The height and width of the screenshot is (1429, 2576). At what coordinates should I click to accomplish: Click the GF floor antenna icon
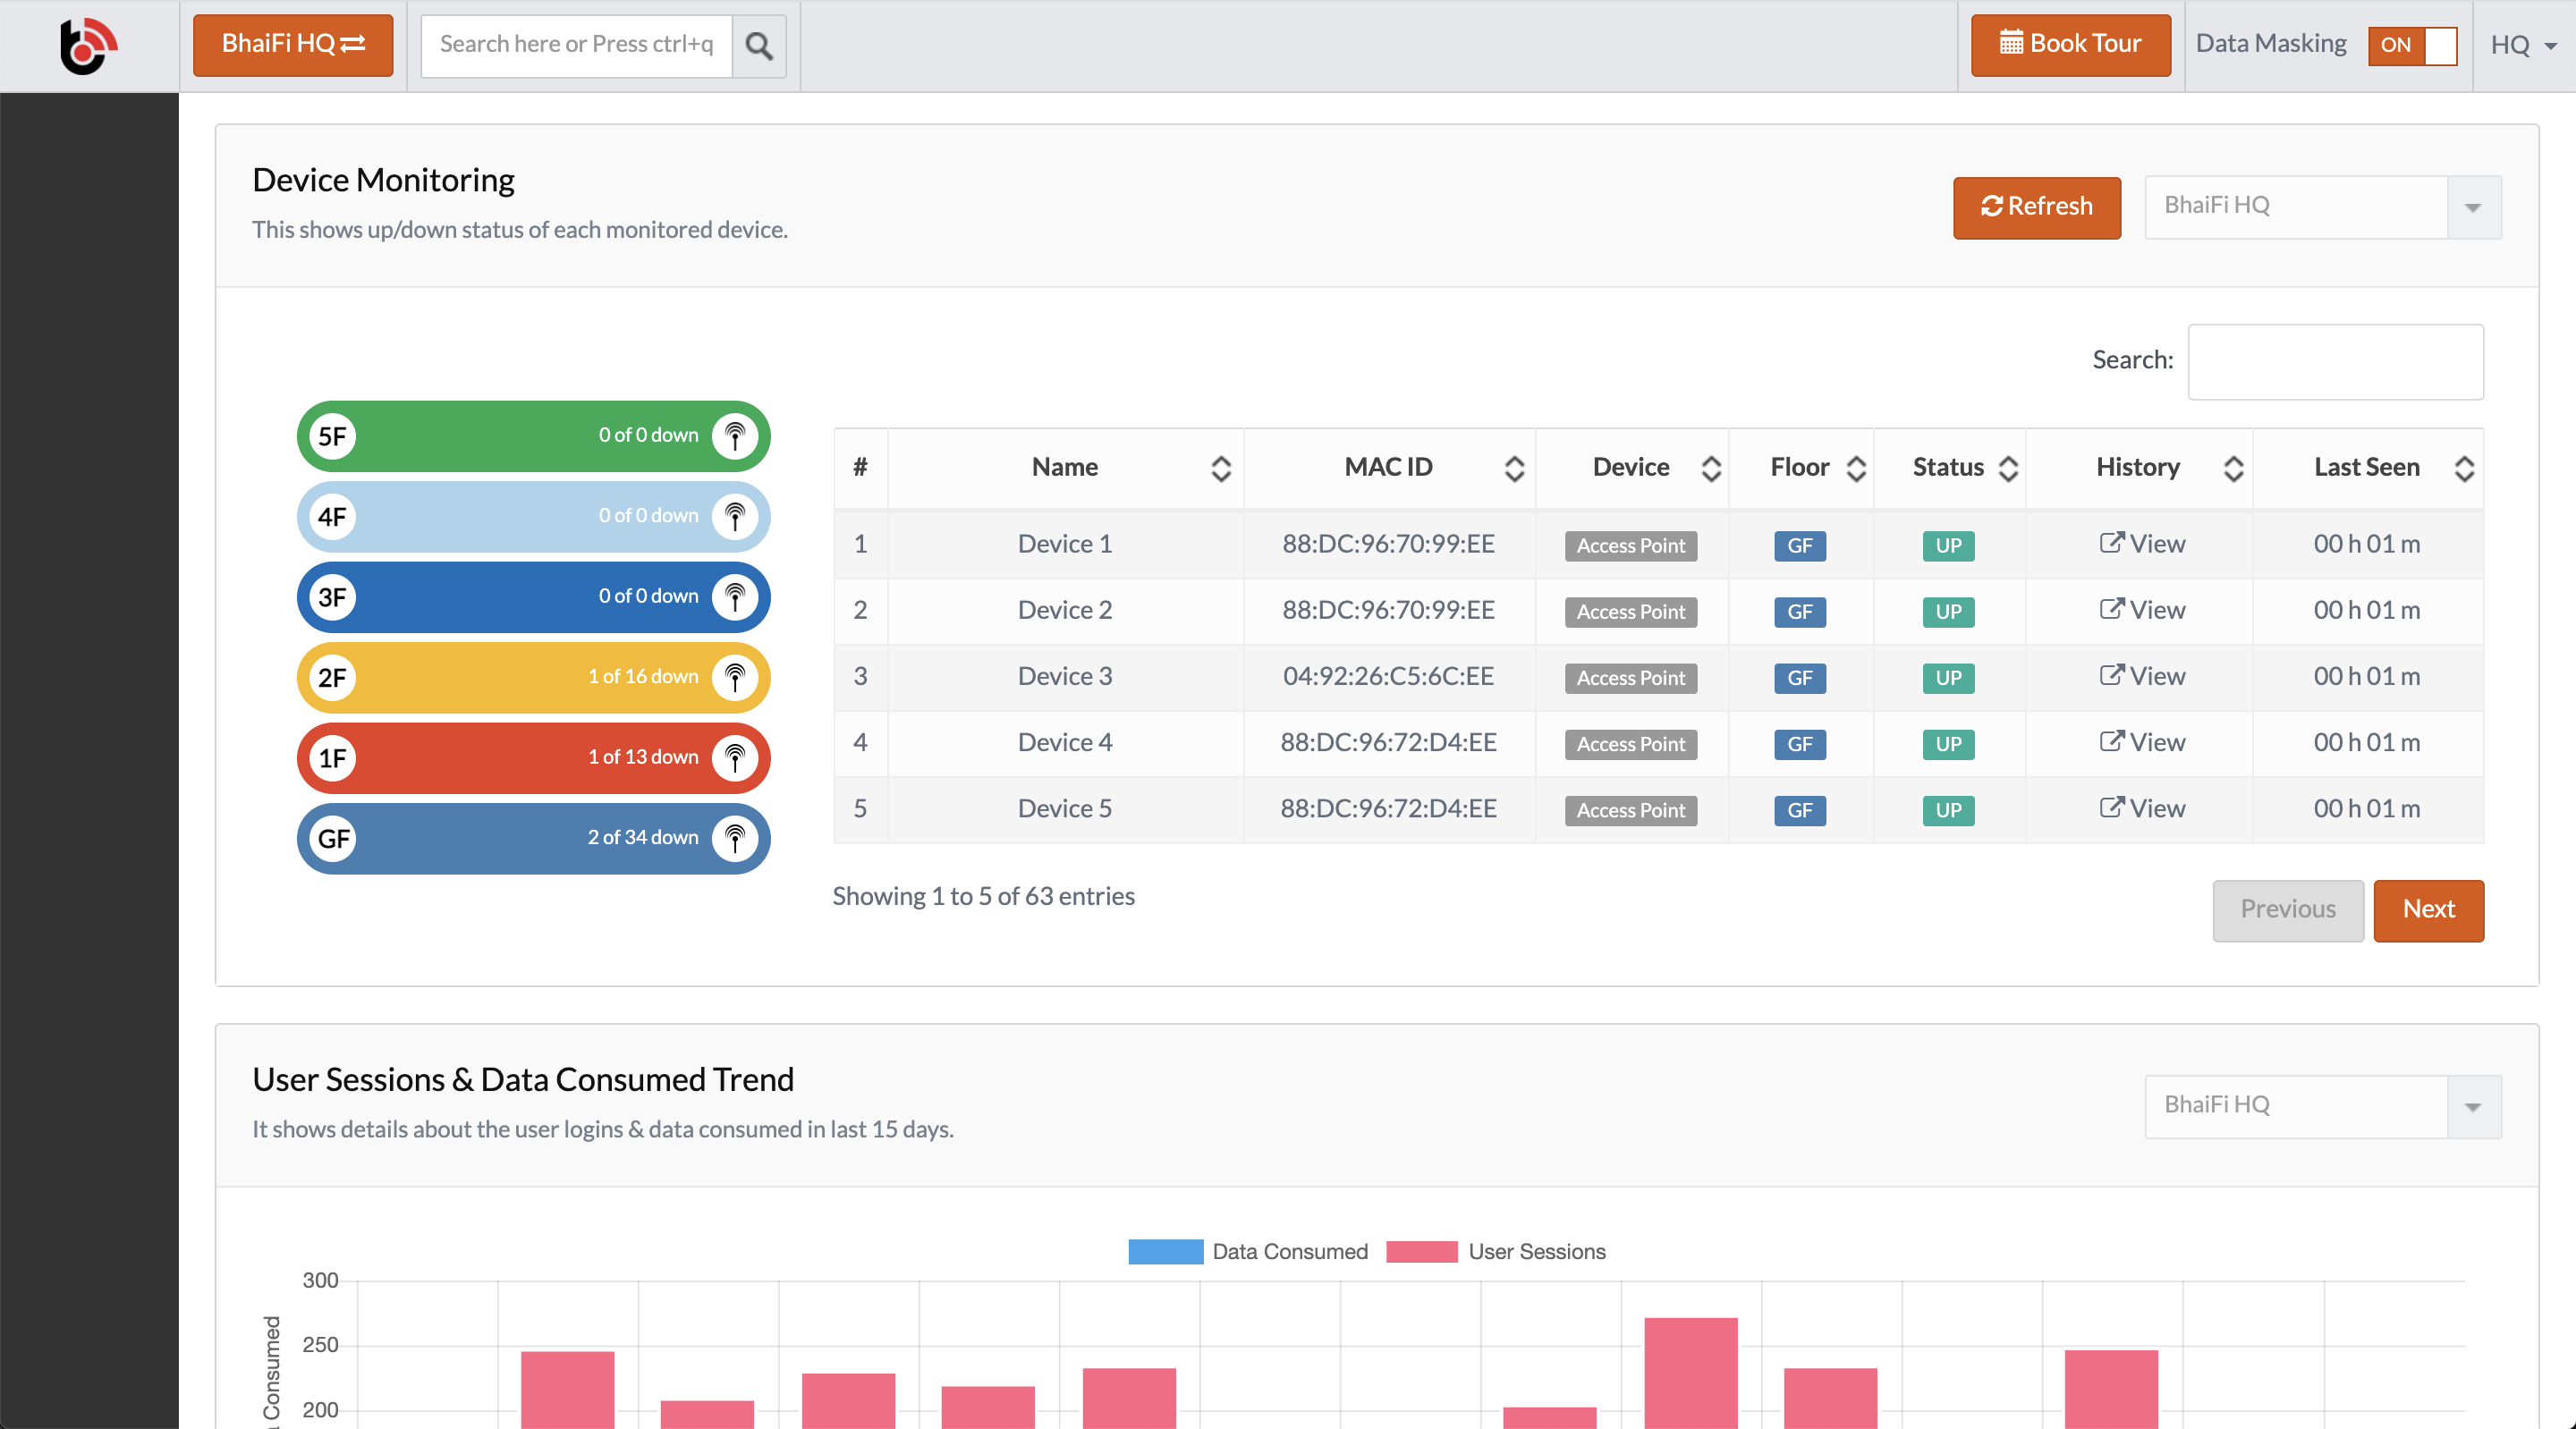coord(735,838)
